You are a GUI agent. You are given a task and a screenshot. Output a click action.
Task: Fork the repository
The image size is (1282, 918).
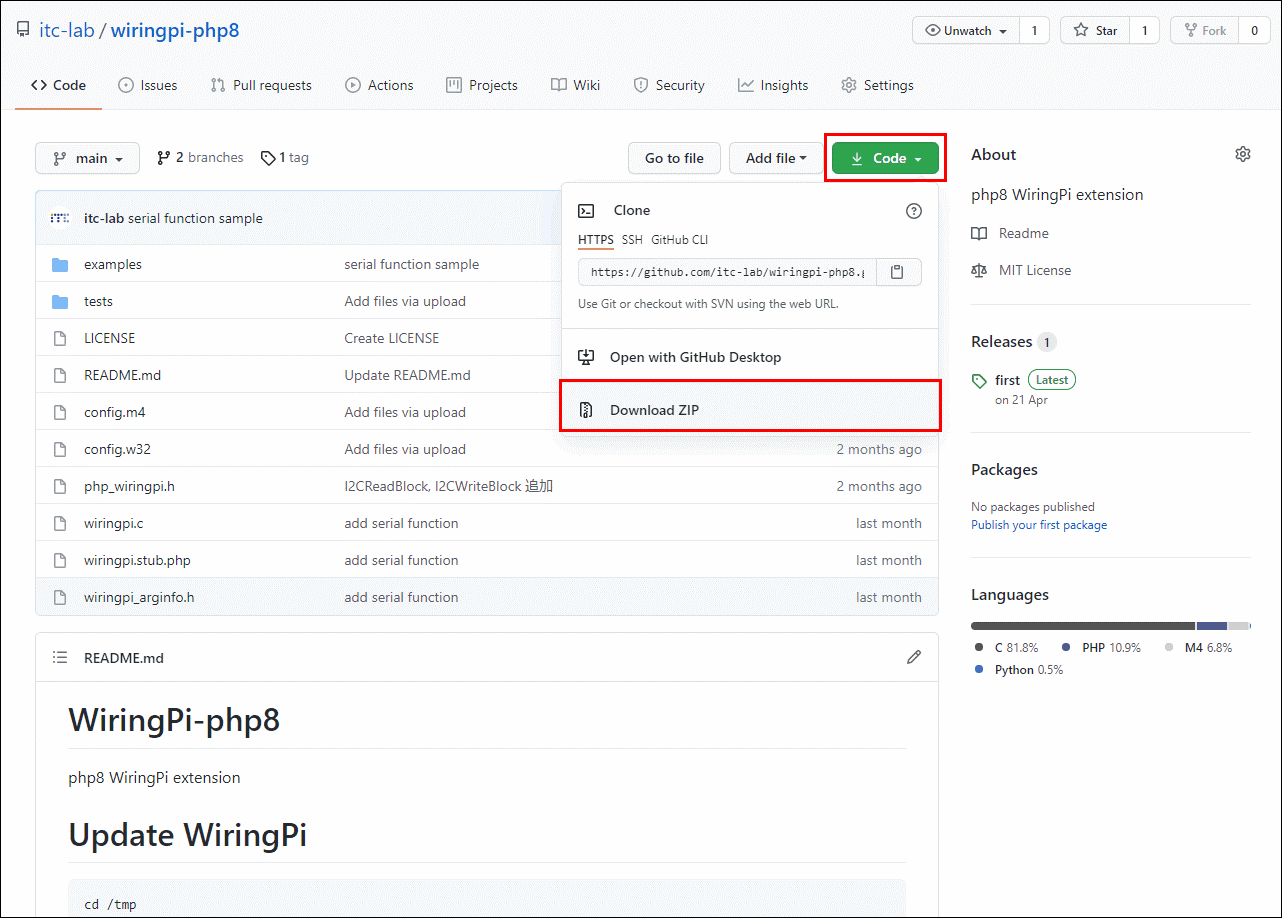click(x=1204, y=31)
